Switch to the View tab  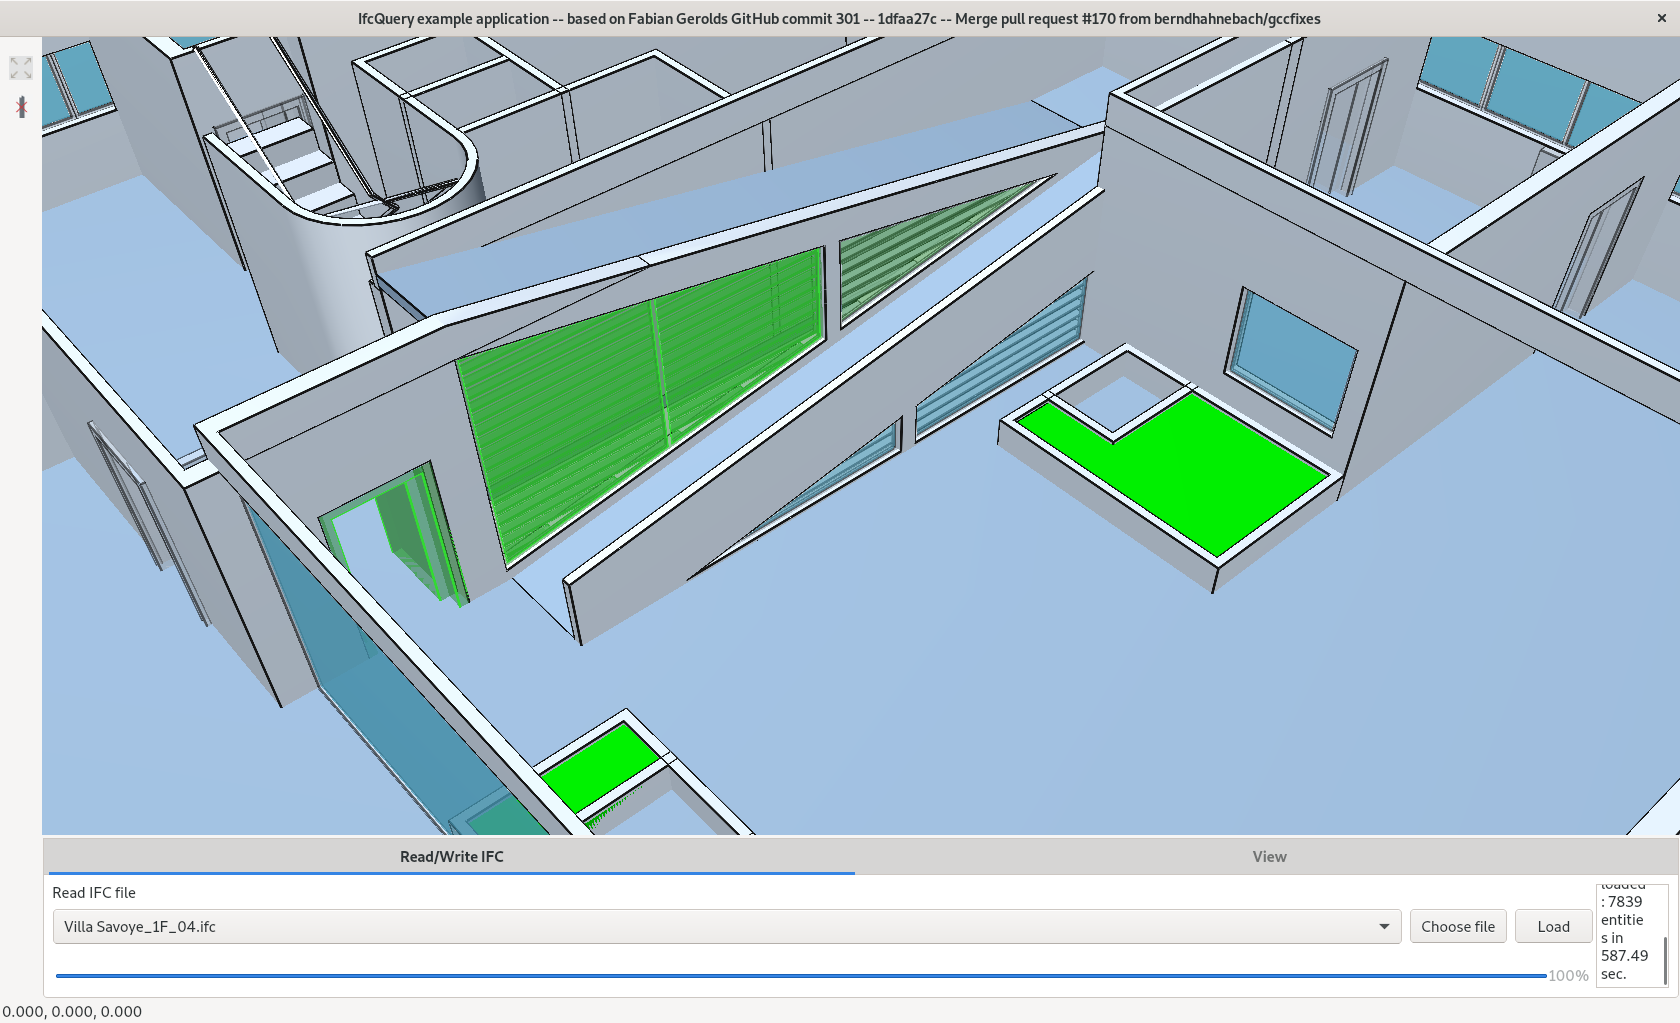tap(1268, 856)
